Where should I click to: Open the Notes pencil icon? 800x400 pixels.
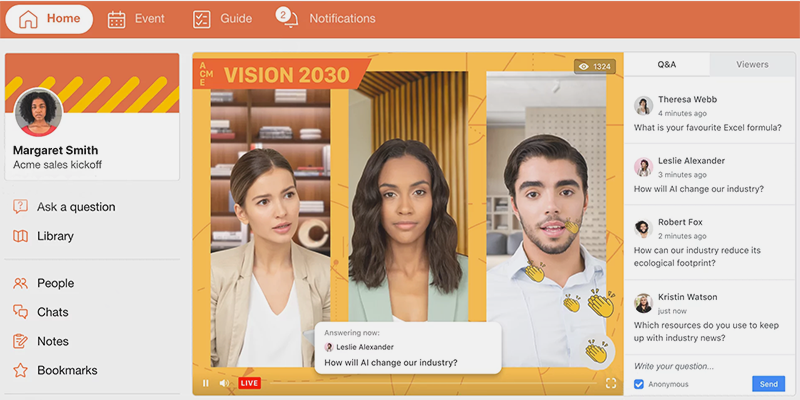pos(20,341)
